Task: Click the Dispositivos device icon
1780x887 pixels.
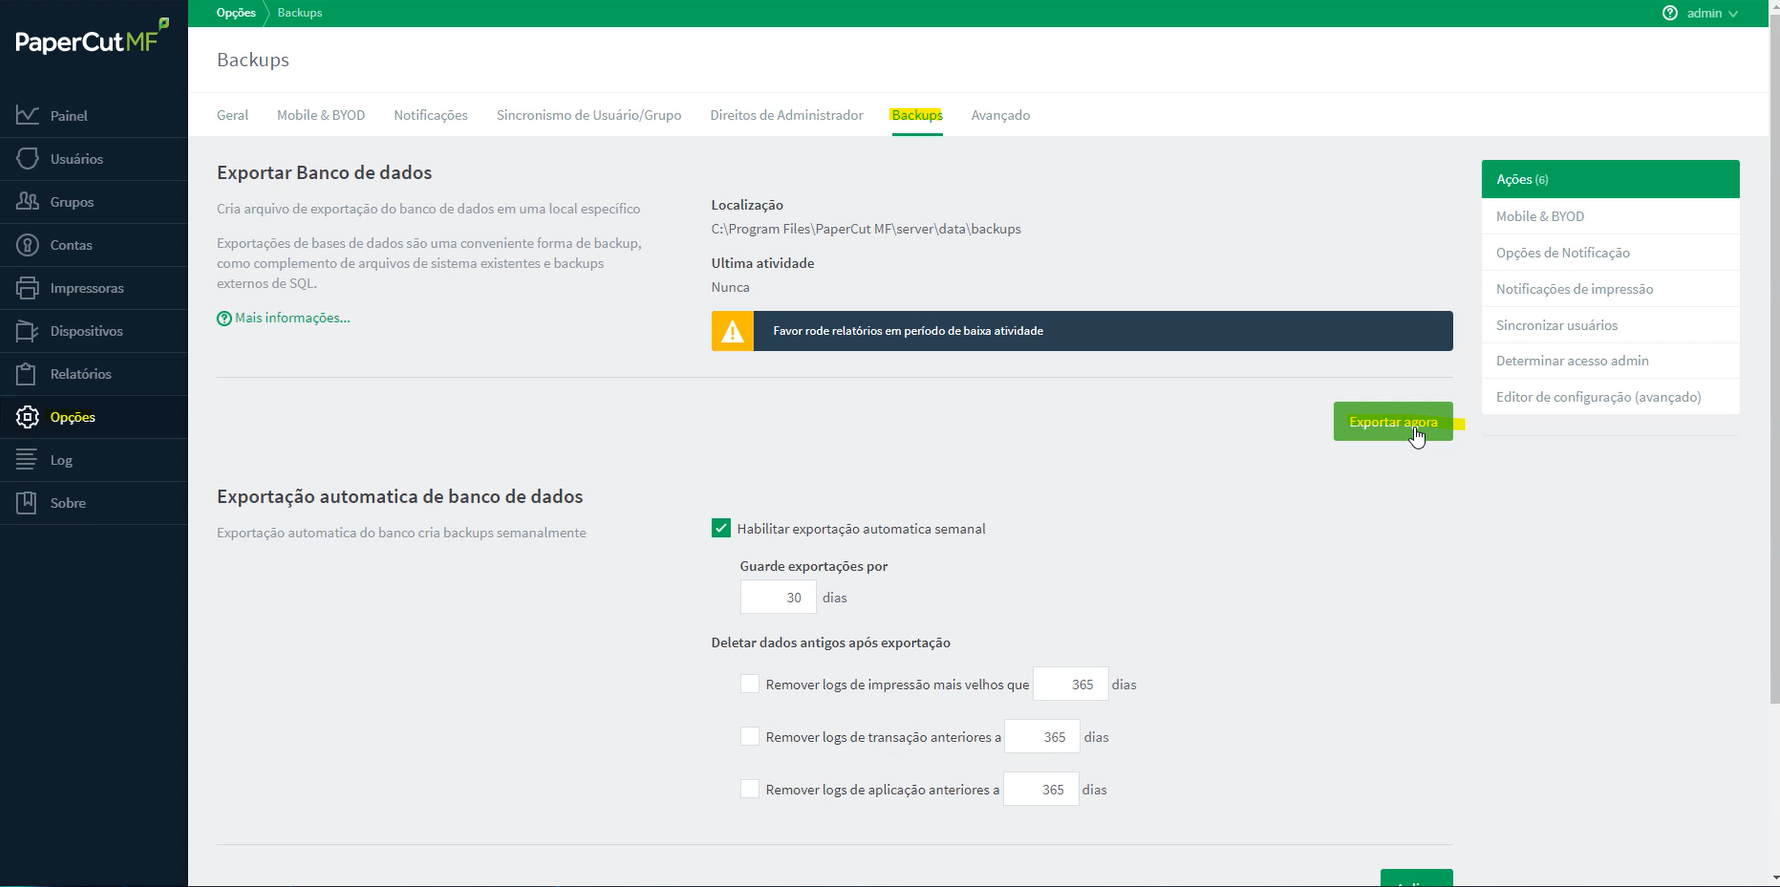Action: pos(28,330)
